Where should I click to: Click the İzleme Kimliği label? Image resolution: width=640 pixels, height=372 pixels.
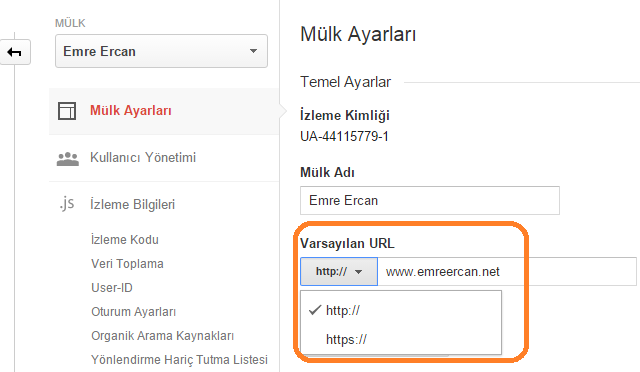(345, 115)
